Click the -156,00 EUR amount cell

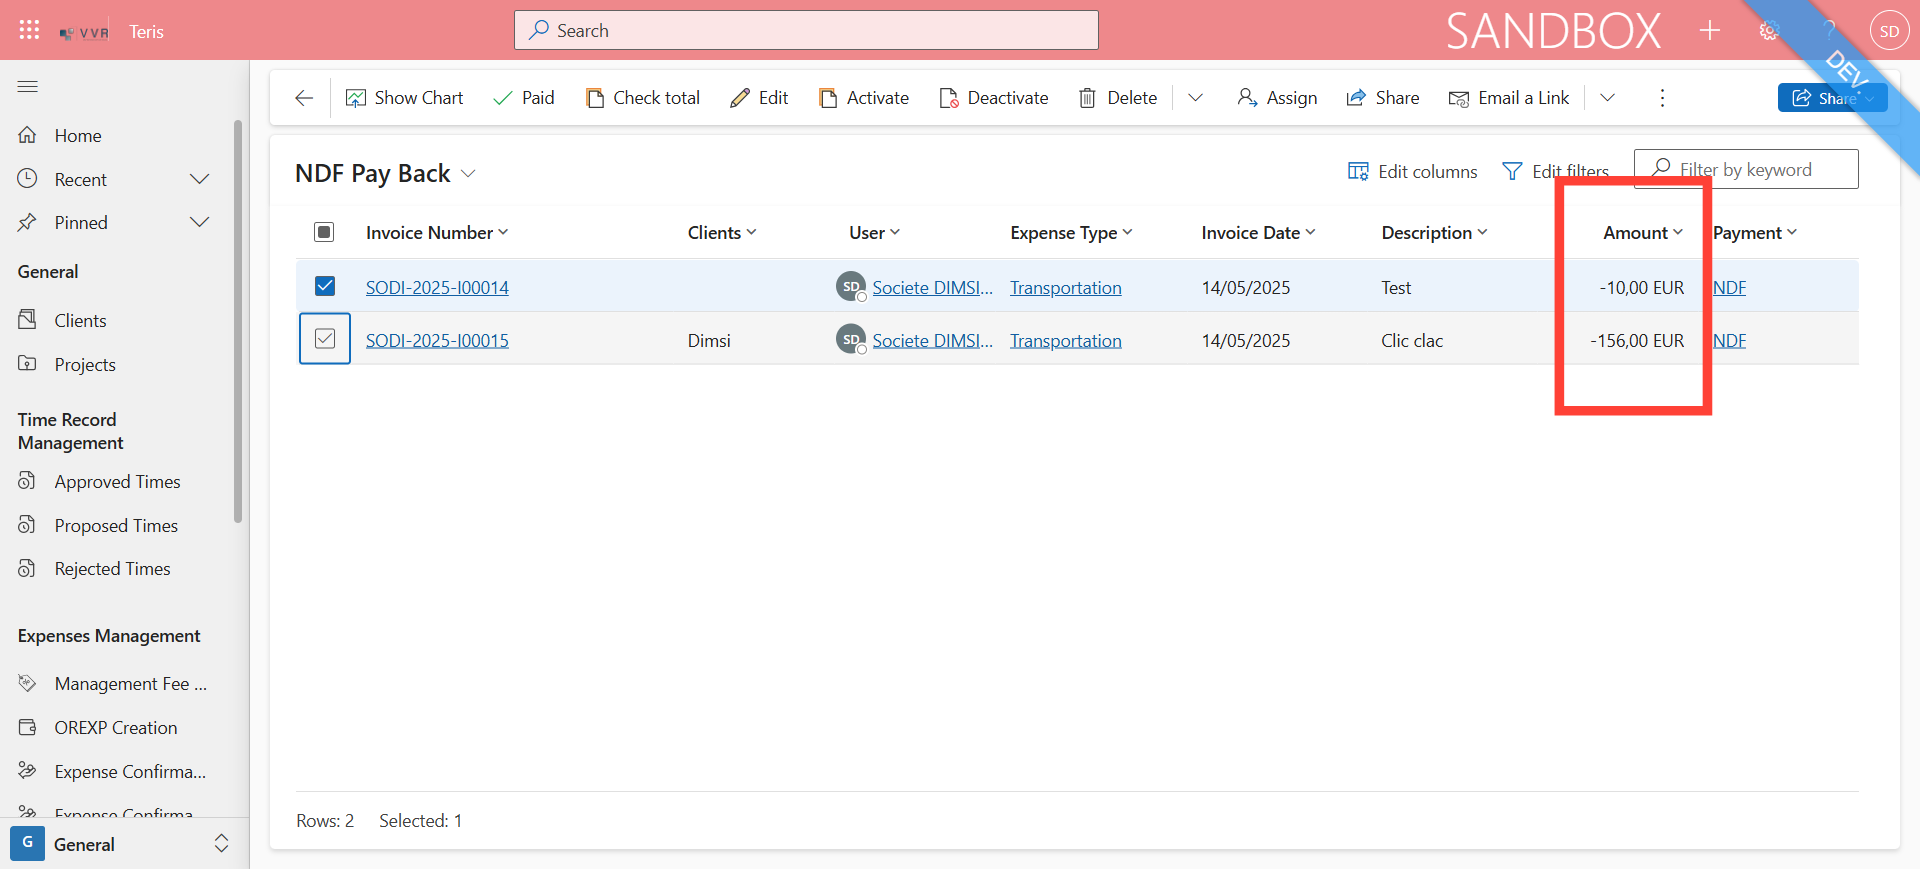click(x=1637, y=341)
